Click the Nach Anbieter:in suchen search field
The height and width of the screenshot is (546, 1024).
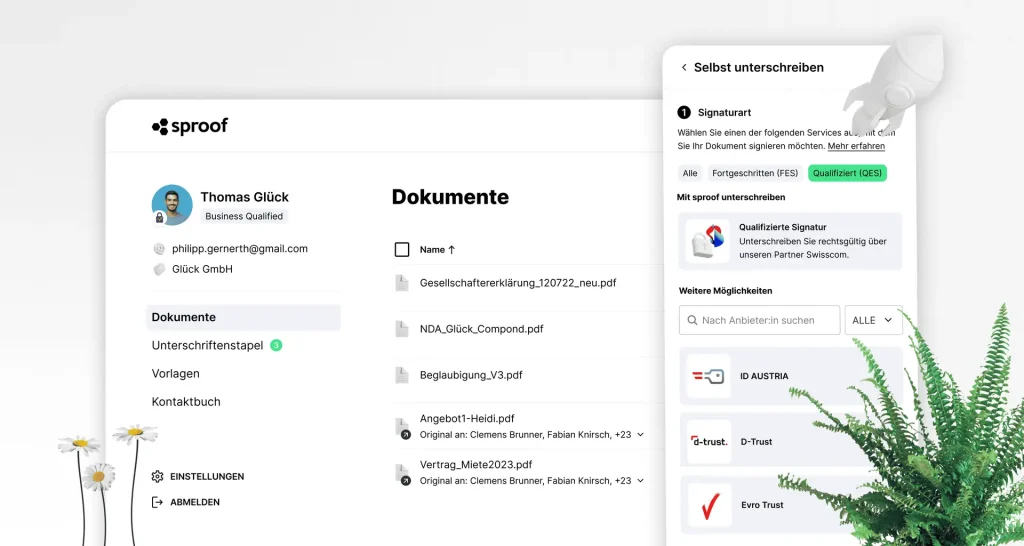coord(758,320)
